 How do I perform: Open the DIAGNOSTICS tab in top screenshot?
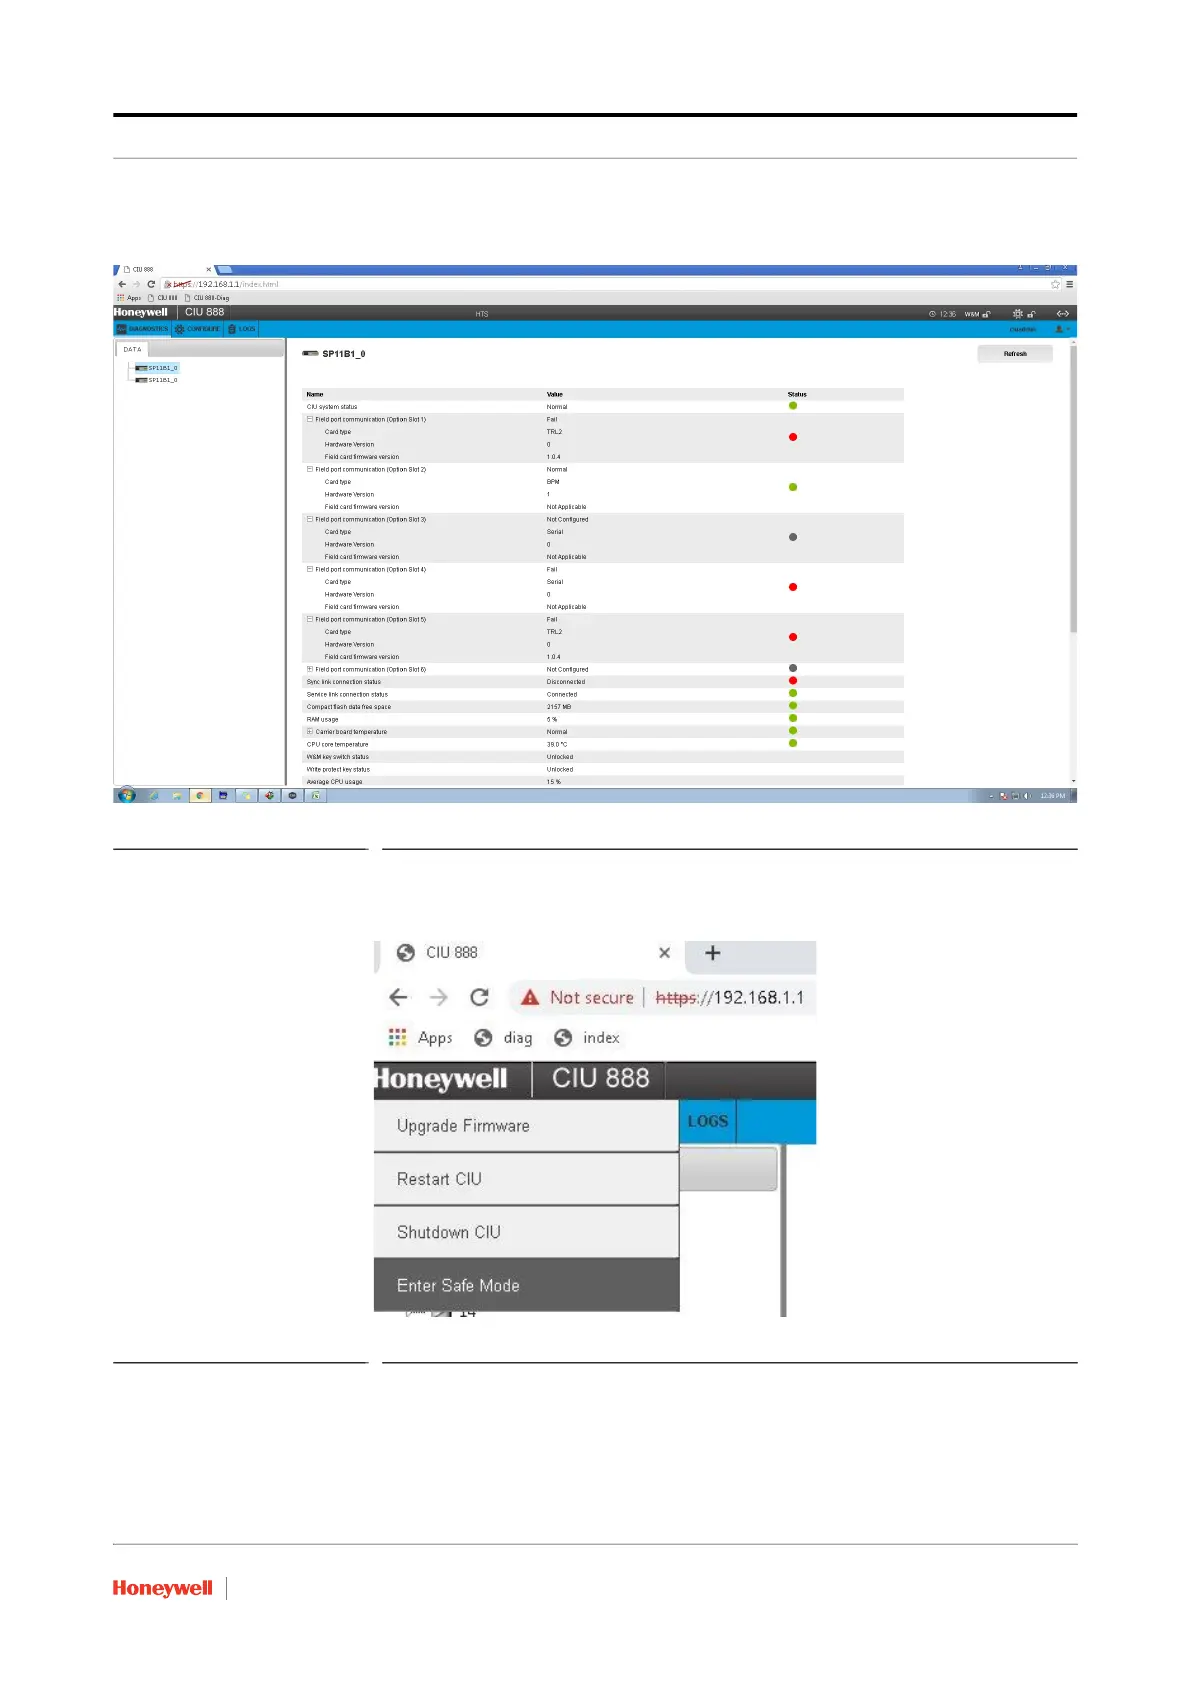142,329
